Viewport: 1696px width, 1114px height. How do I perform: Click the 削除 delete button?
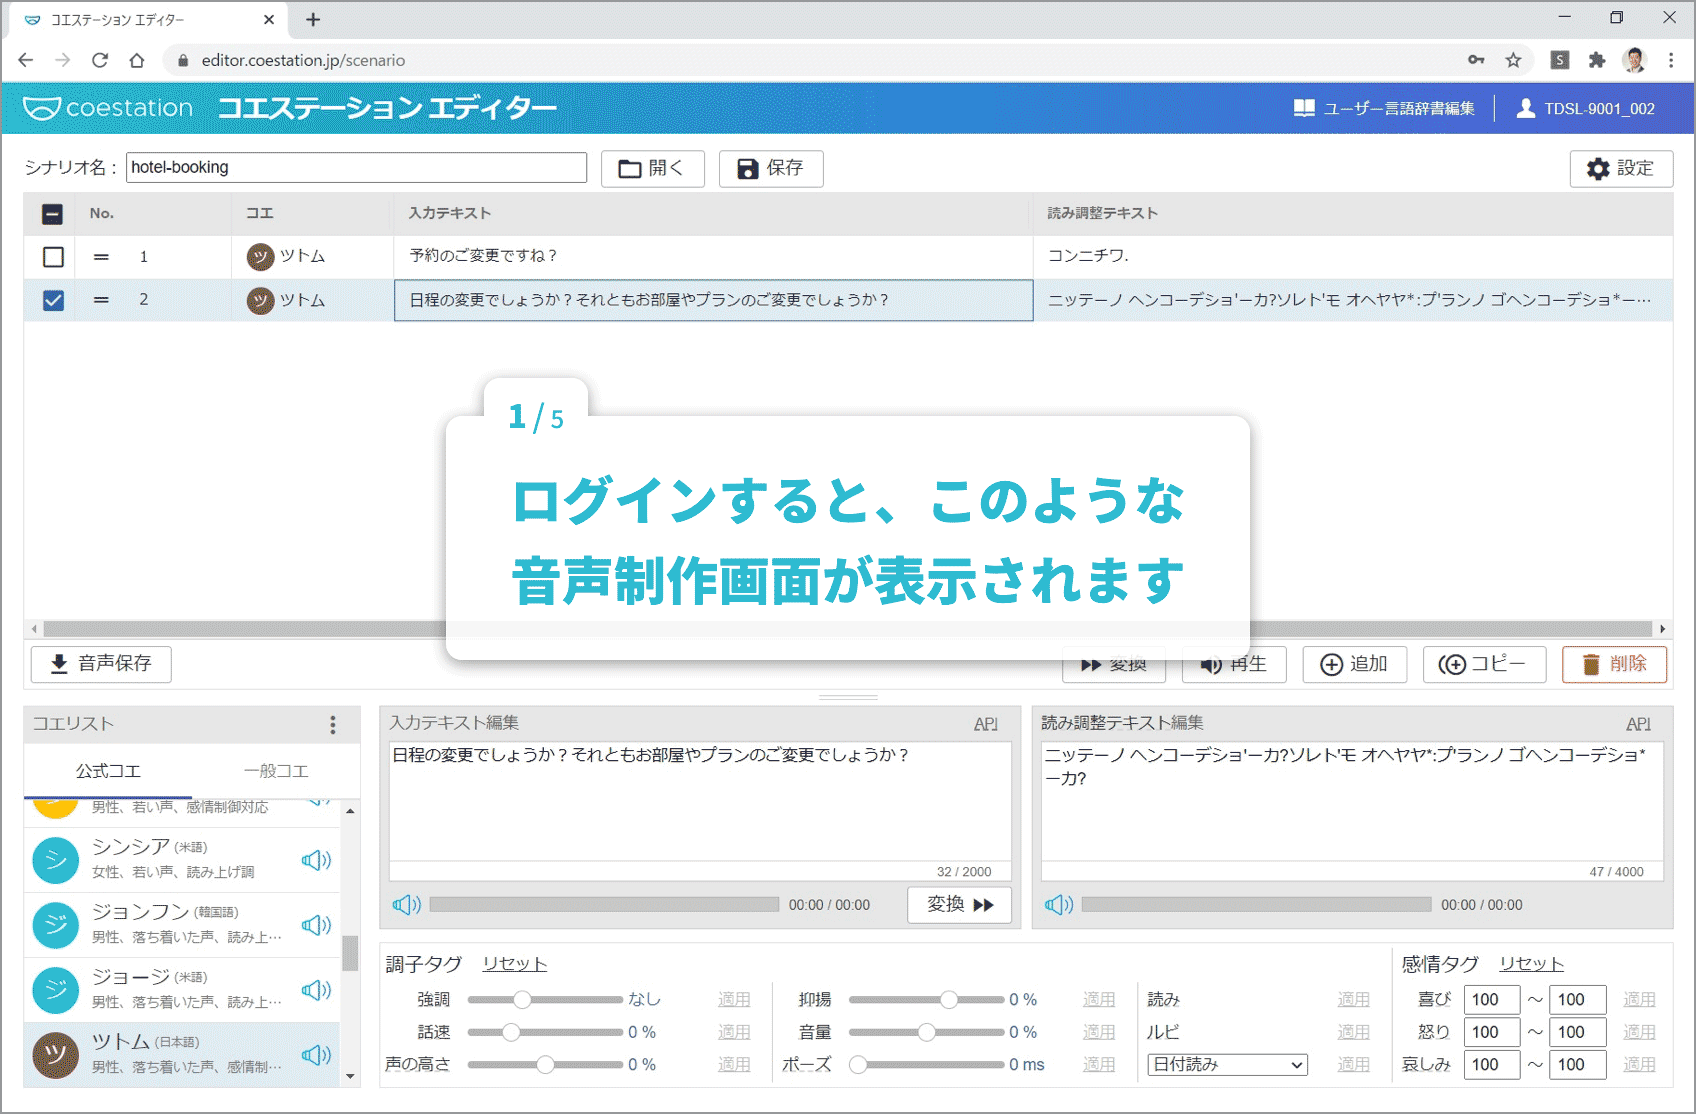point(1614,664)
